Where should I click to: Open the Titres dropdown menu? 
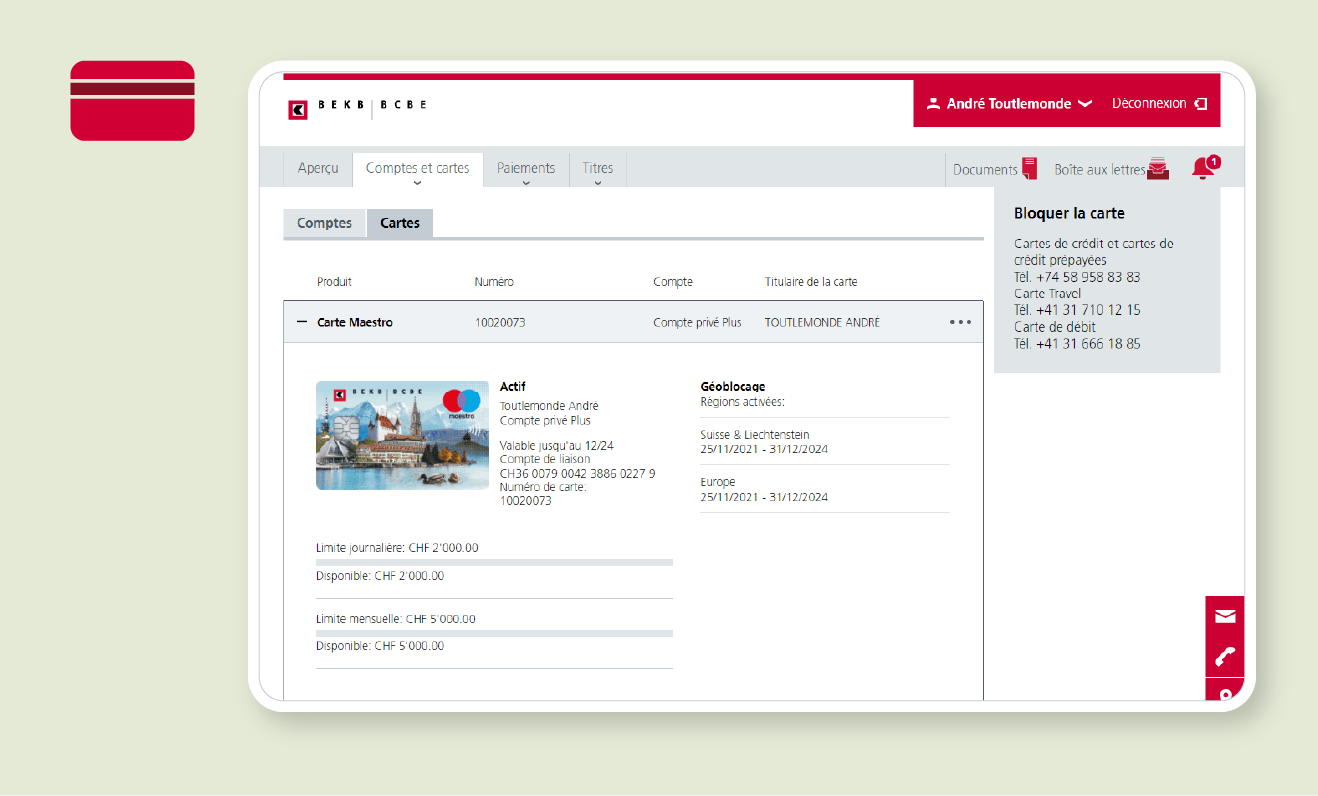point(597,169)
